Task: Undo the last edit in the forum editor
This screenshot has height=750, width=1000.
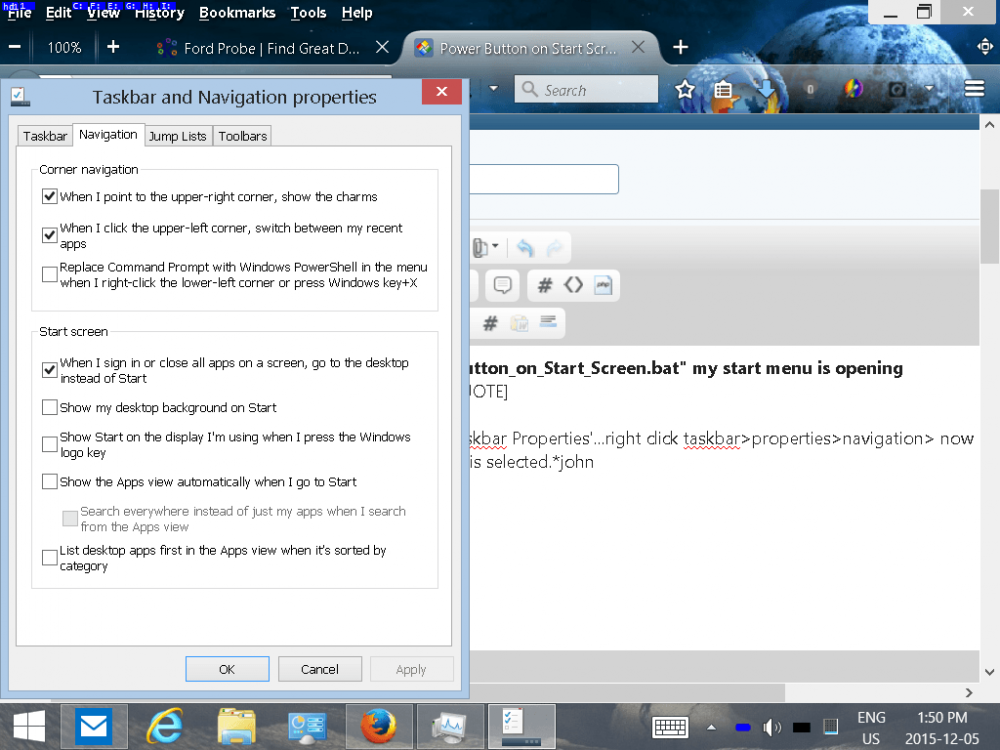Action: coord(524,247)
